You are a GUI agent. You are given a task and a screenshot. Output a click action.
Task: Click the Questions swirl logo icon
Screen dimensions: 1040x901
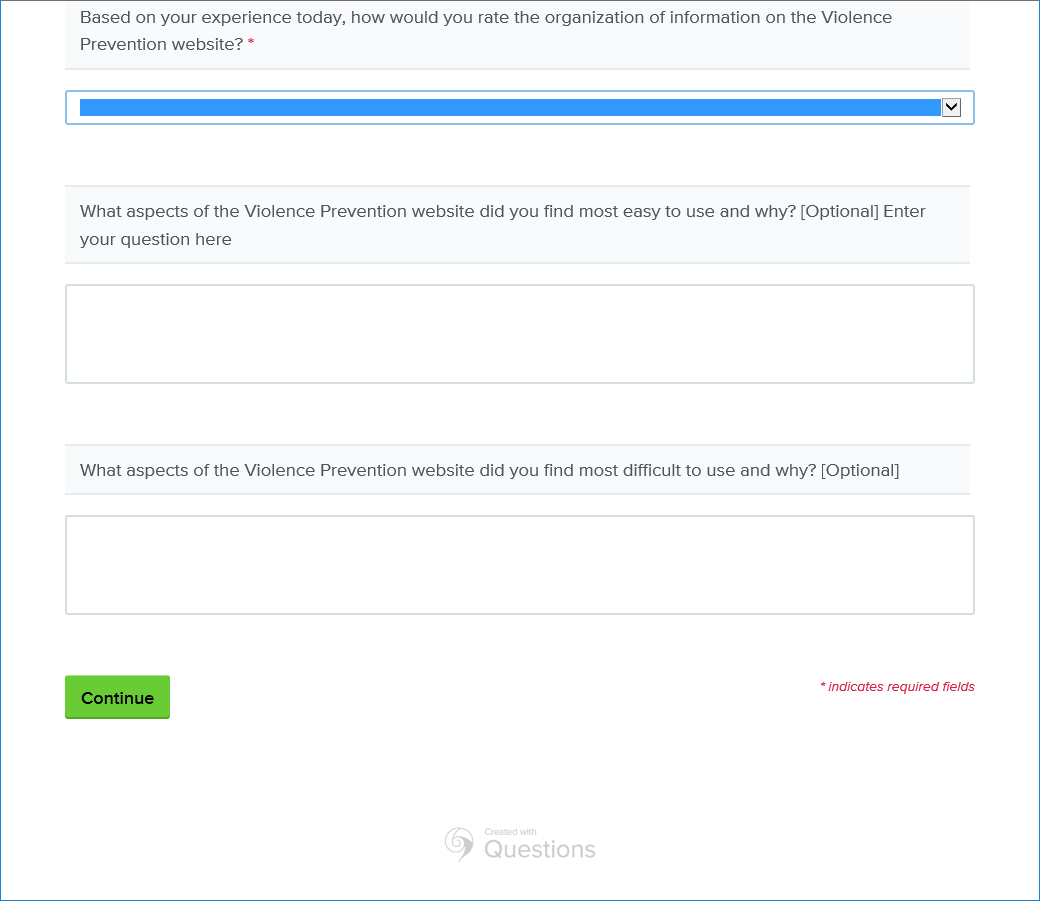459,844
